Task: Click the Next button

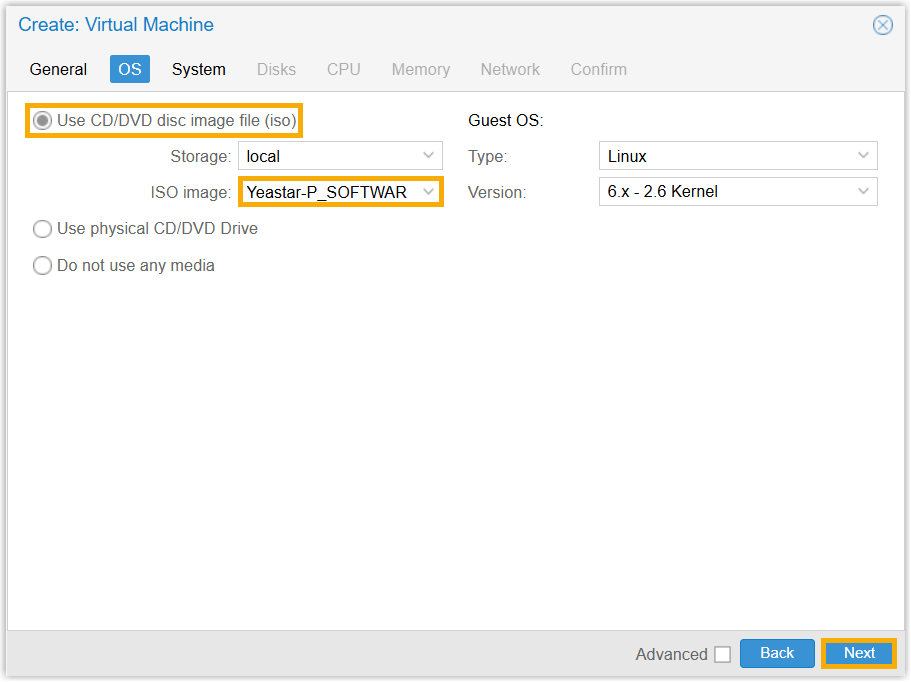Action: 859,654
